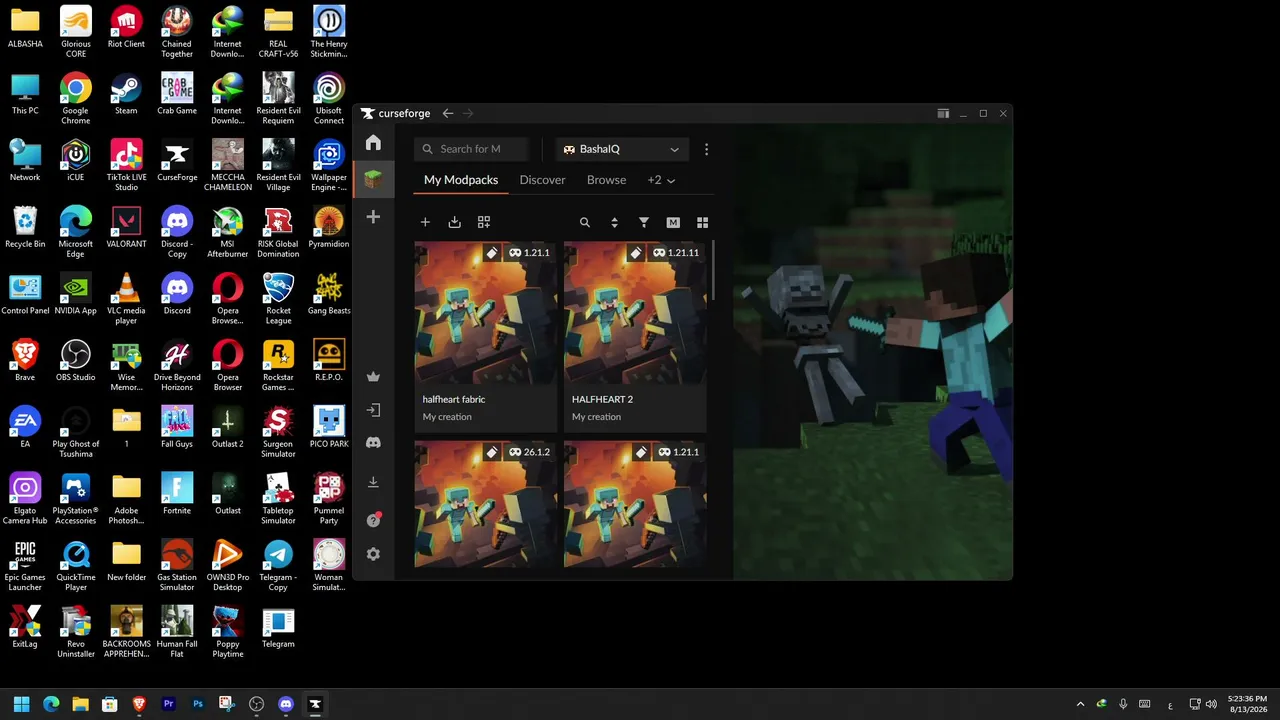Click the modpack list scrollbar
The width and height of the screenshot is (1280, 720).
click(x=714, y=270)
